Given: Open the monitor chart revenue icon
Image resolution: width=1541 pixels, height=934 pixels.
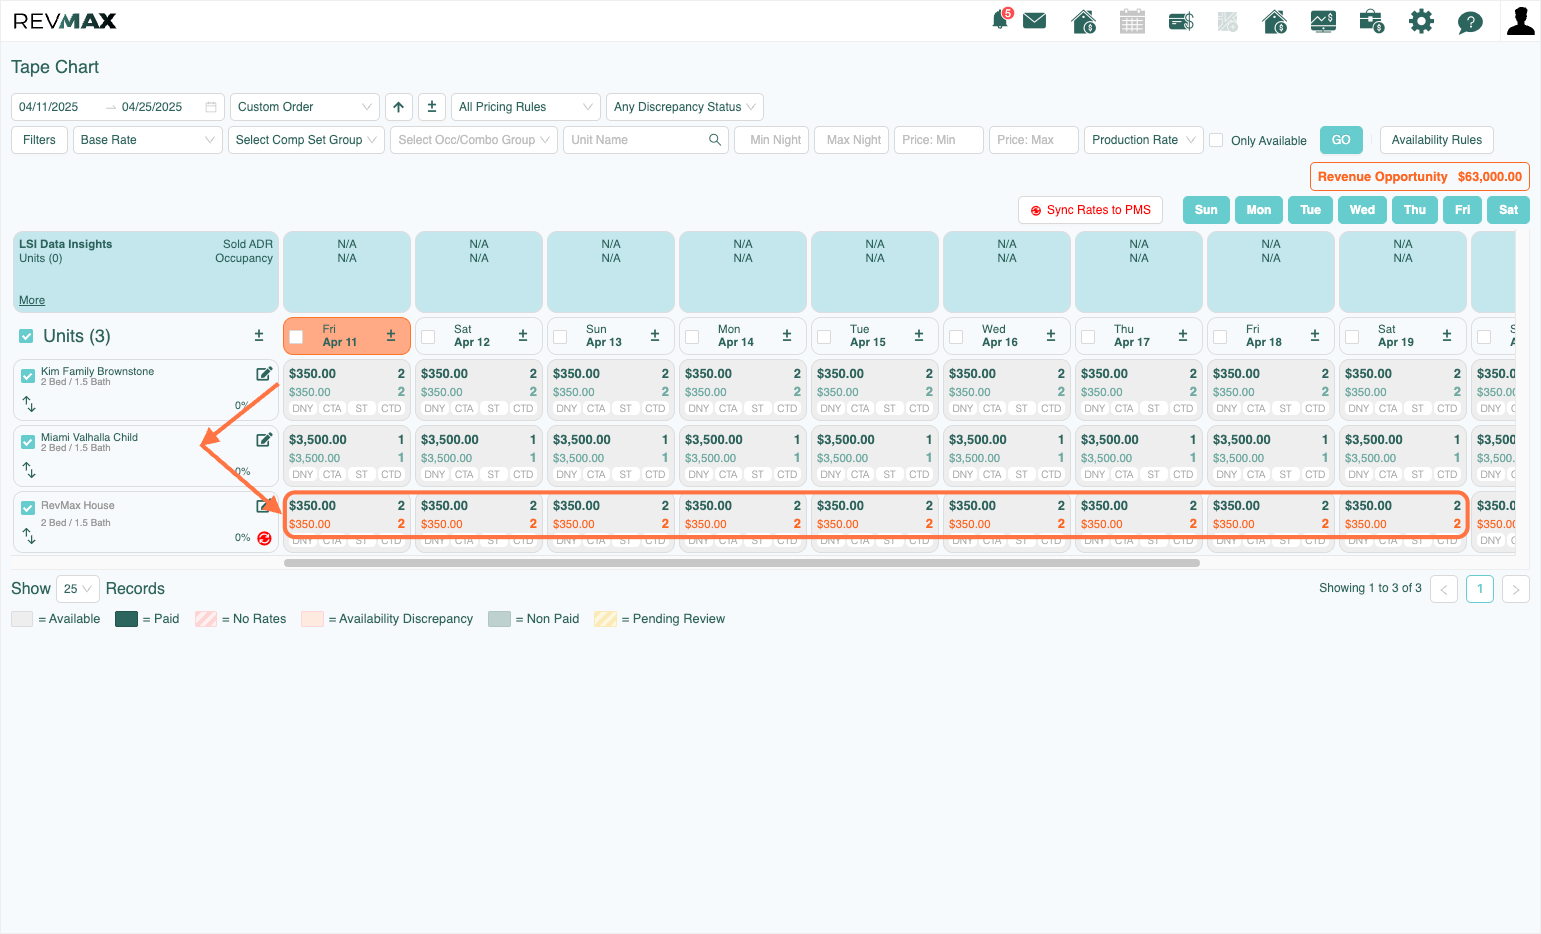Looking at the screenshot, I should click(1323, 21).
